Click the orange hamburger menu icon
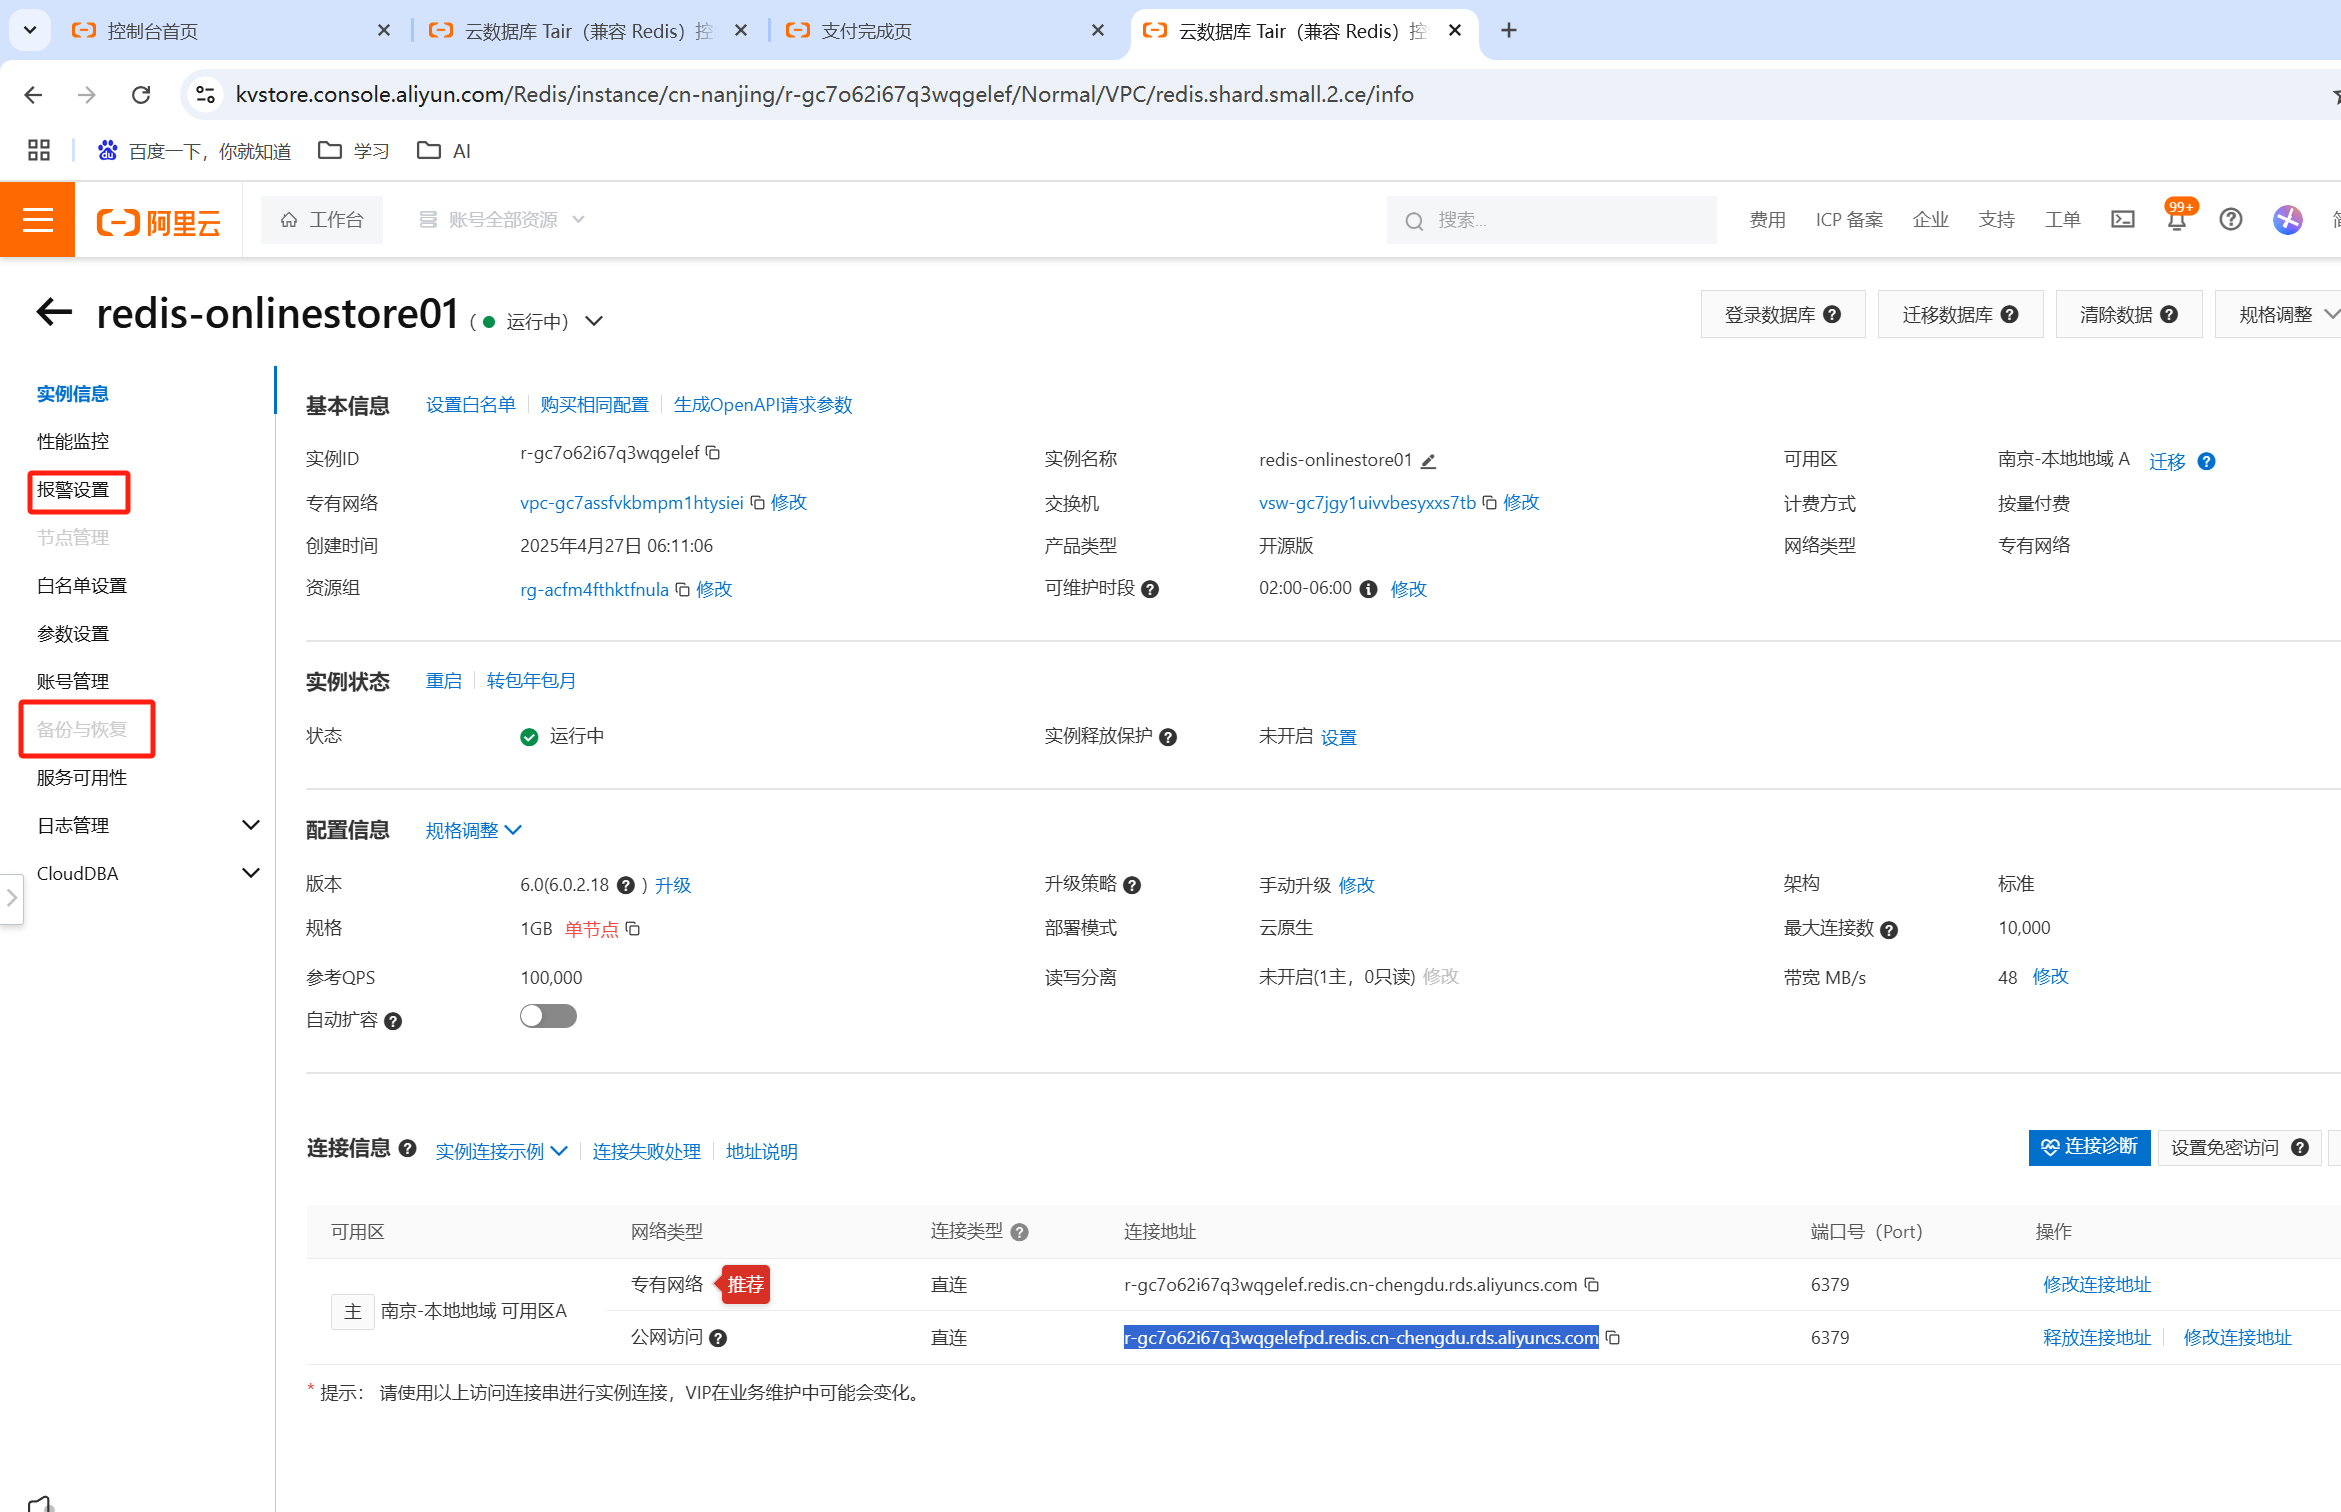This screenshot has height=1512, width=2341. point(37,220)
